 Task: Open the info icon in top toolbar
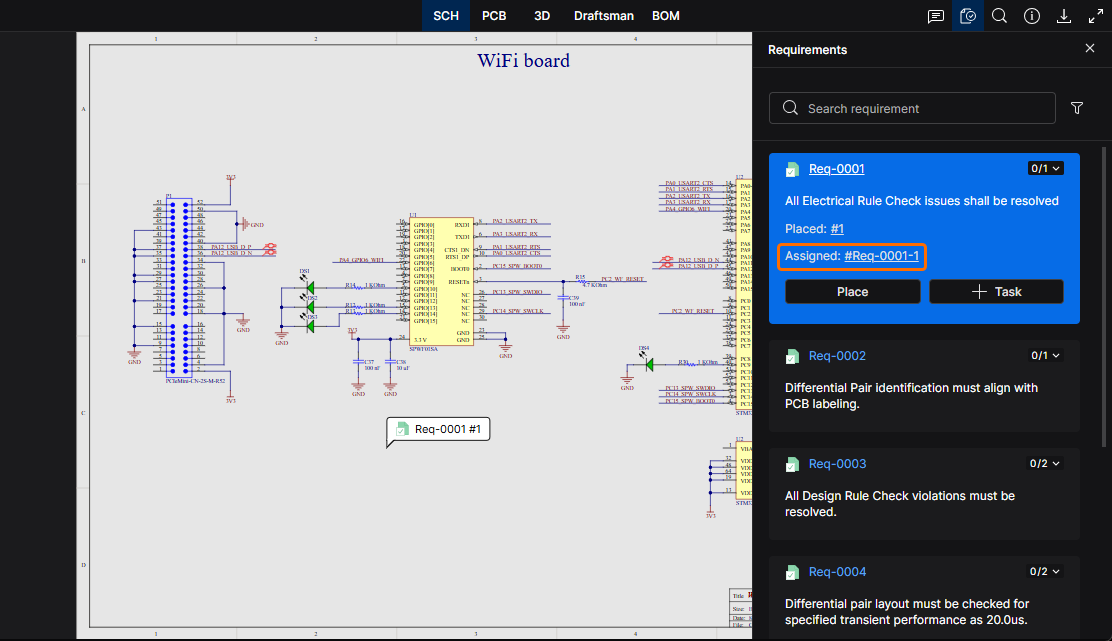[1032, 16]
